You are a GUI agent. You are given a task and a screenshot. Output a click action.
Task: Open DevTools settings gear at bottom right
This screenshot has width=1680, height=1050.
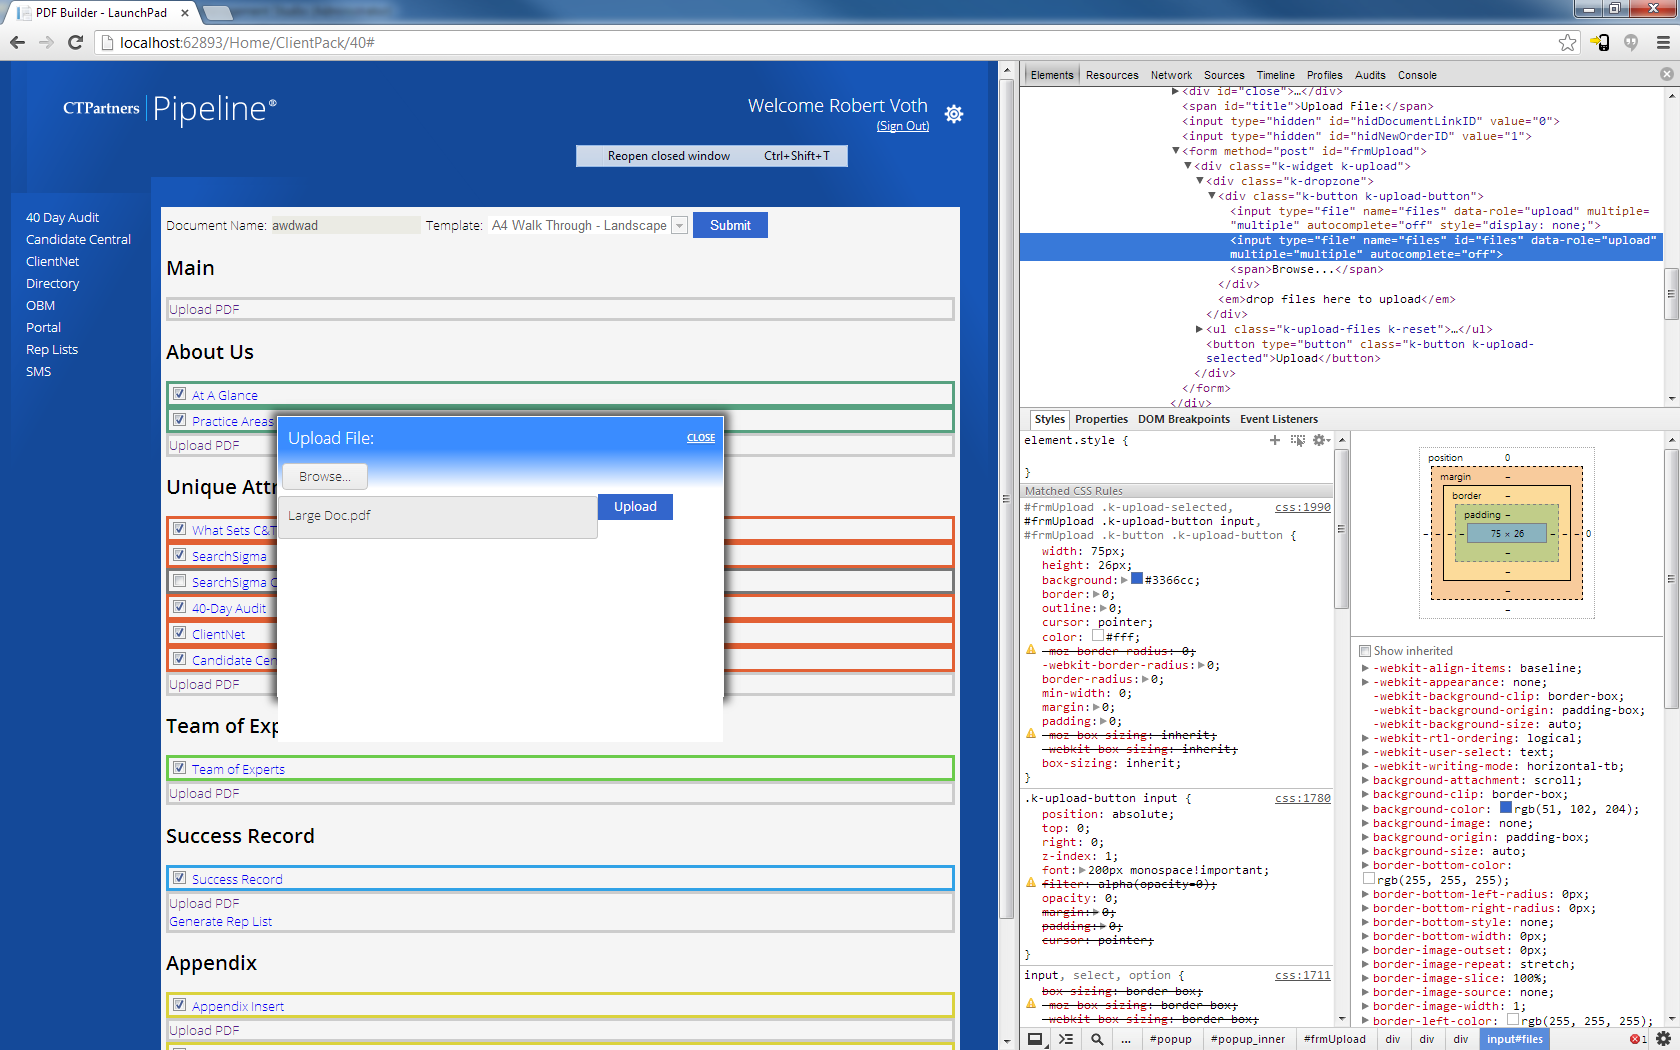tap(1663, 1039)
